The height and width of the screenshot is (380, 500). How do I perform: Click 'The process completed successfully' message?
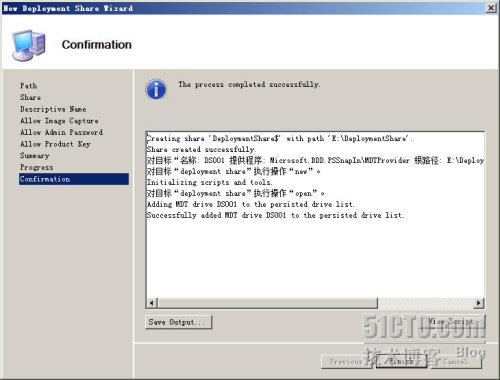[x=249, y=84]
